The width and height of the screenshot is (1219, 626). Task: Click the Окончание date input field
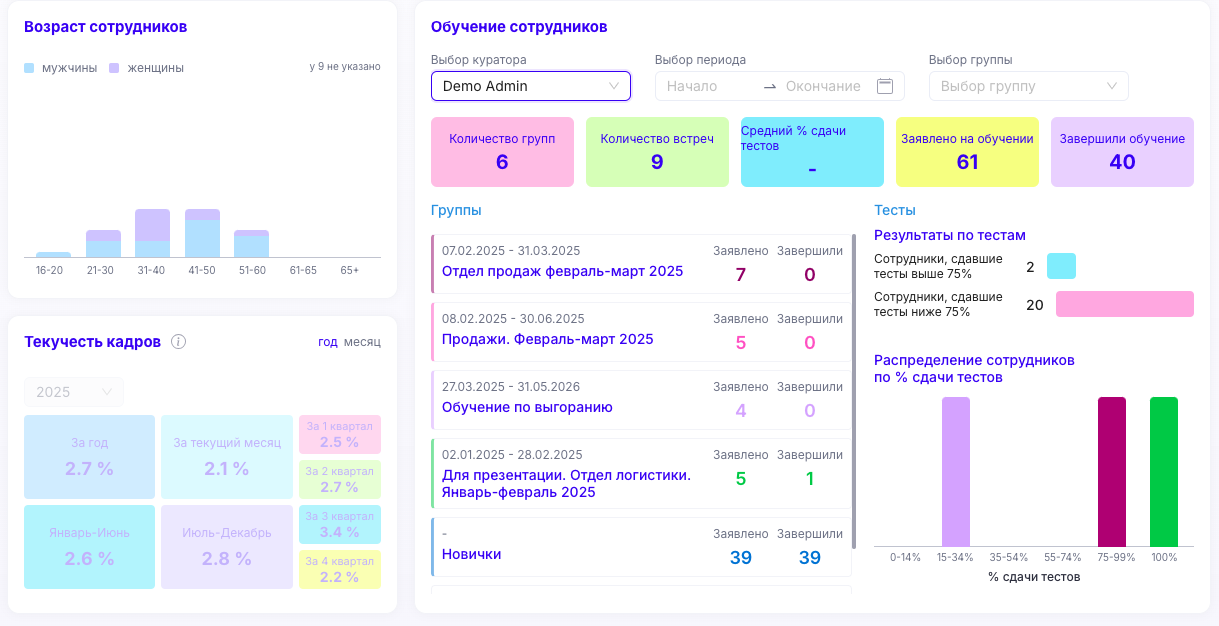pyautogui.click(x=822, y=86)
